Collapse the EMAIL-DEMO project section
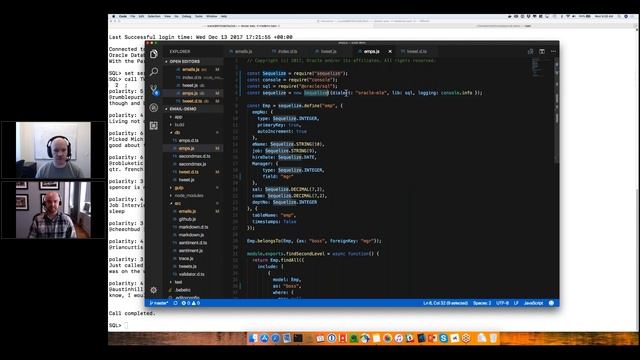 coord(193,109)
